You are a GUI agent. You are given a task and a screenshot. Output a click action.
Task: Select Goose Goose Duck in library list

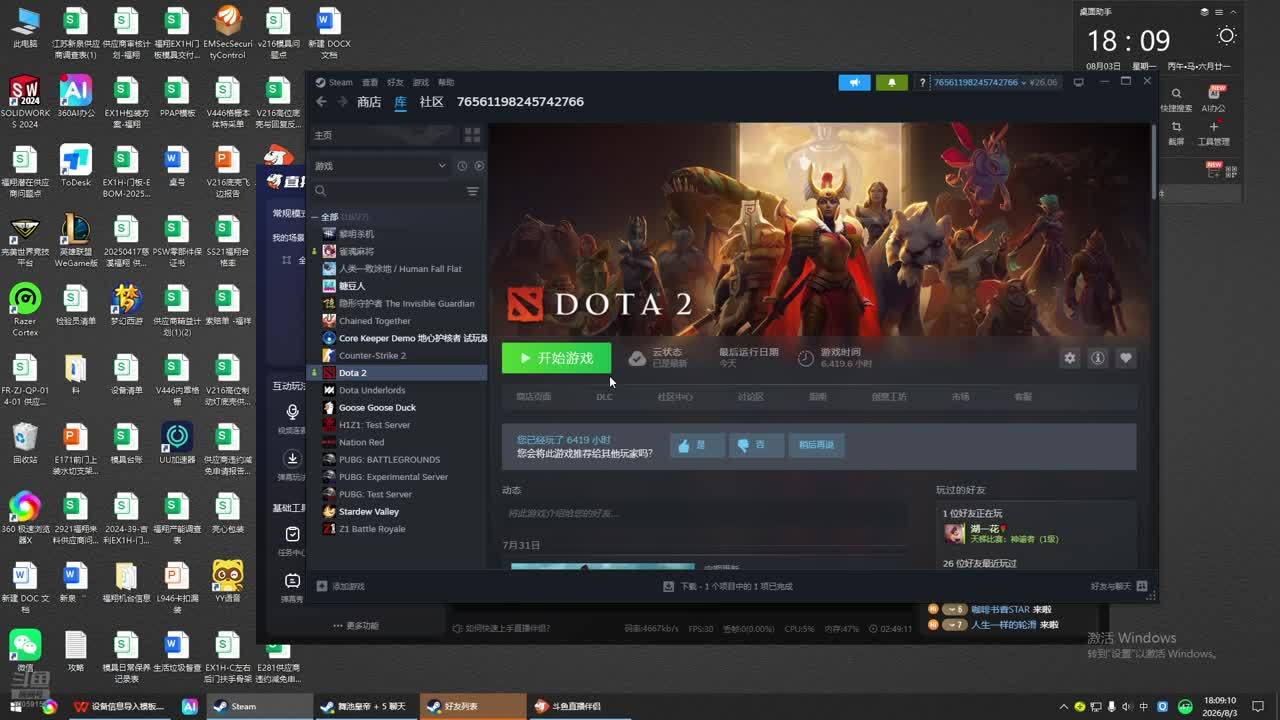click(x=399, y=408)
